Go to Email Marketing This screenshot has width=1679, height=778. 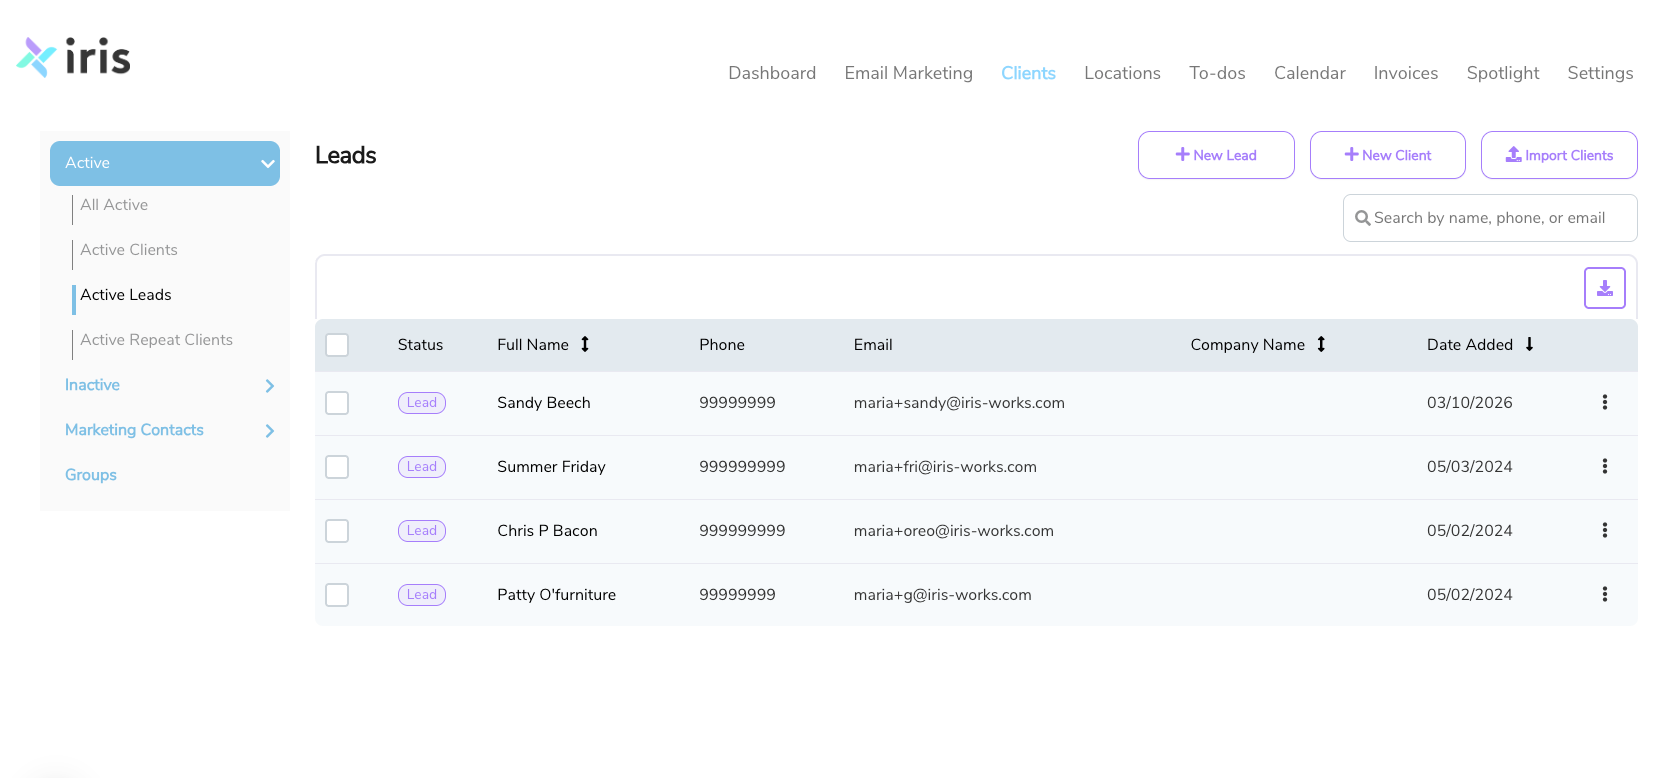pyautogui.click(x=908, y=73)
